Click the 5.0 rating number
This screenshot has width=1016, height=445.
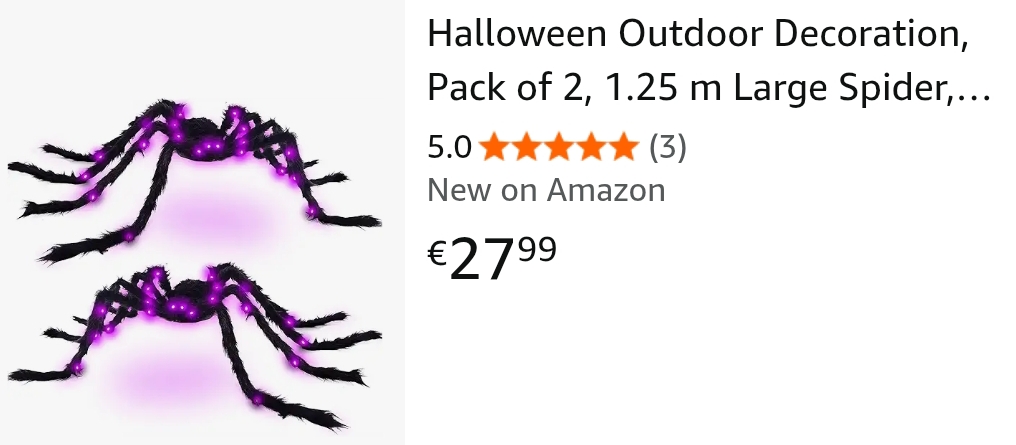(x=449, y=147)
